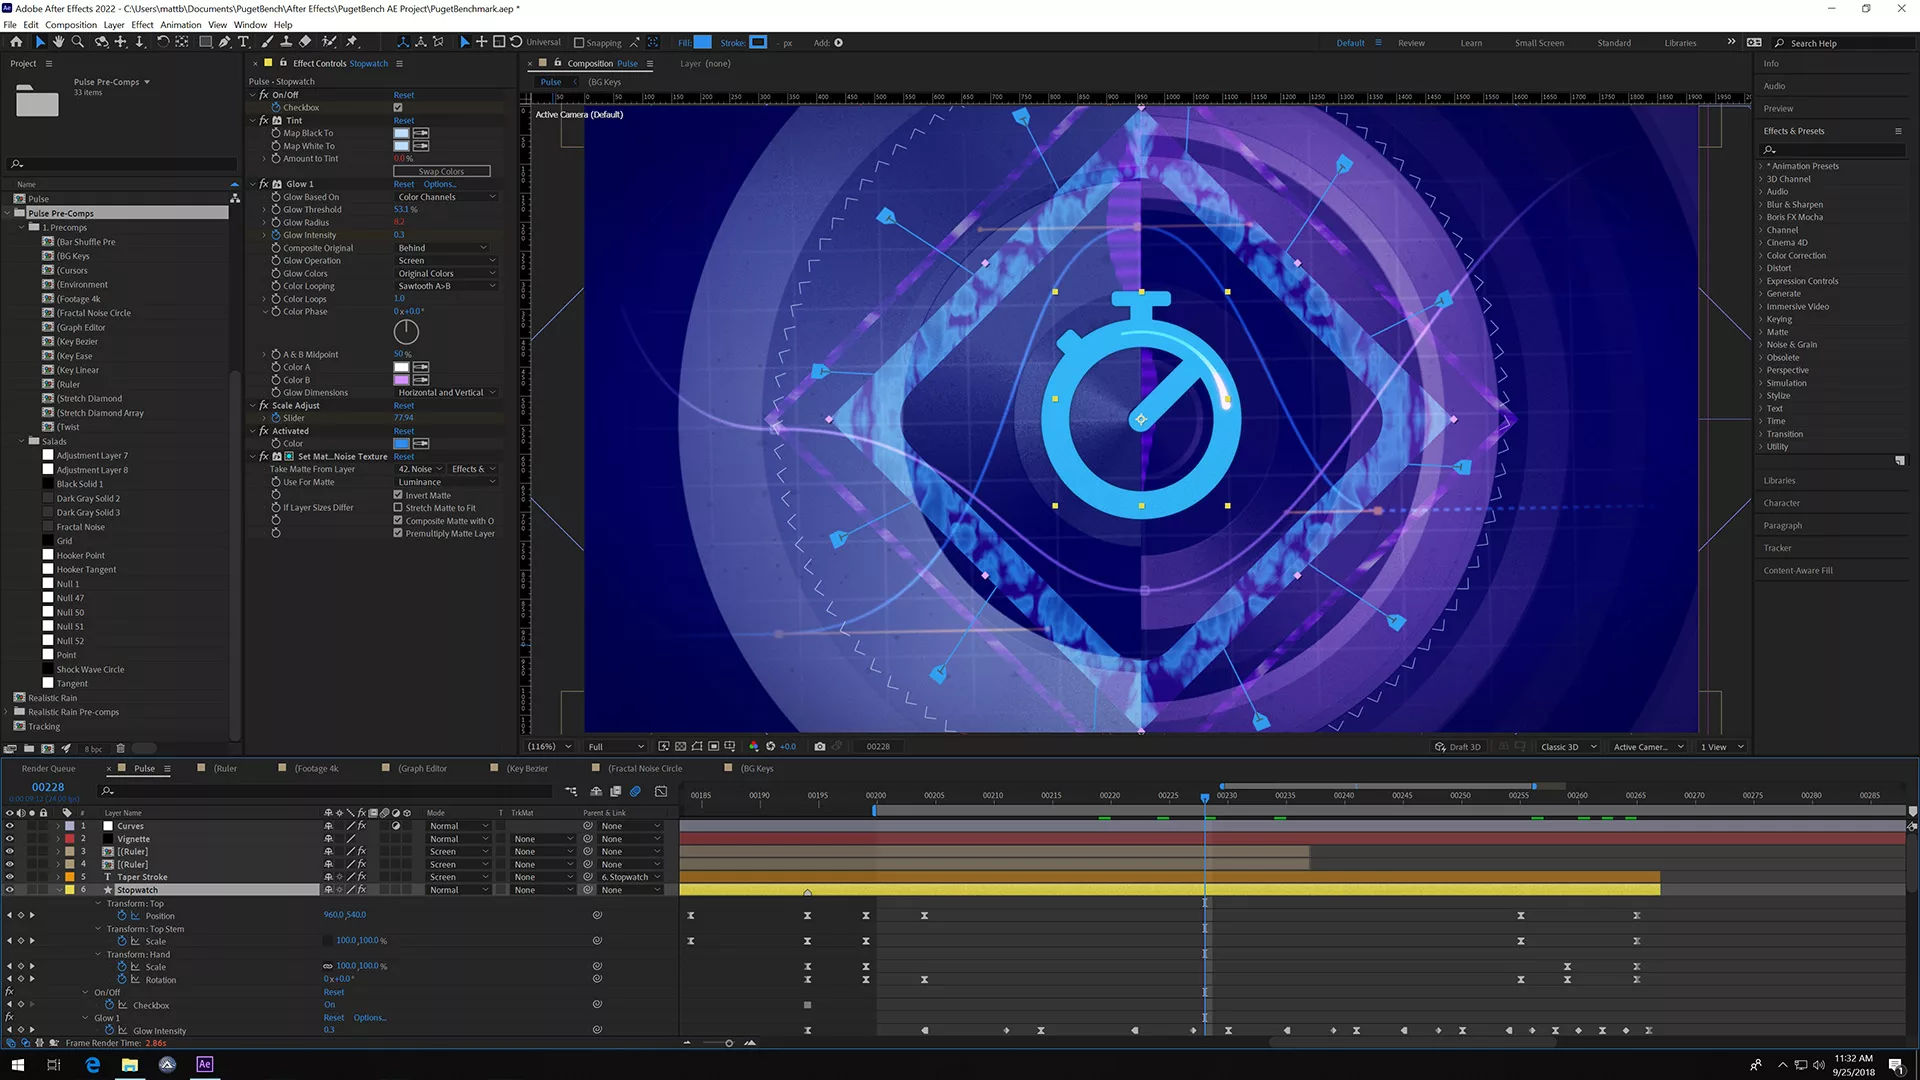Collapse the Salads folder in the Project panel

[x=22, y=441]
